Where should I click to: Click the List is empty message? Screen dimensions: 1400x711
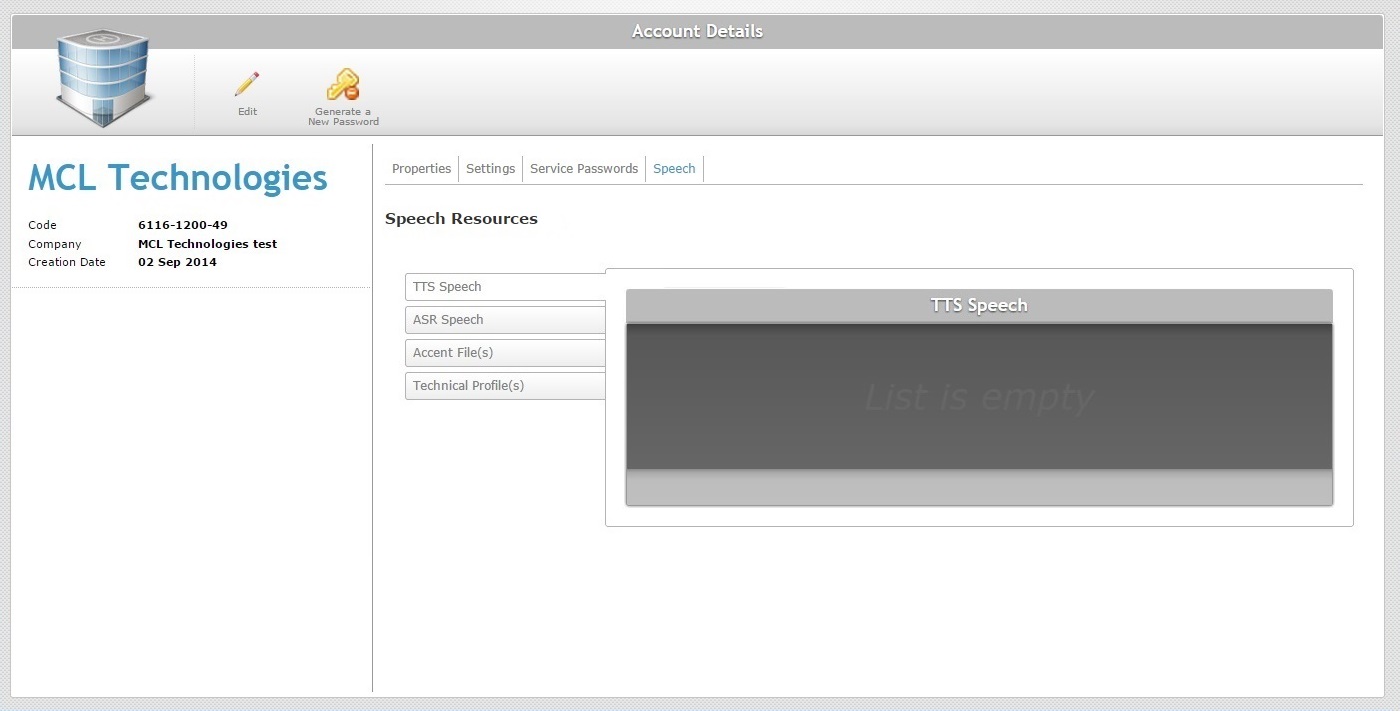coord(979,397)
